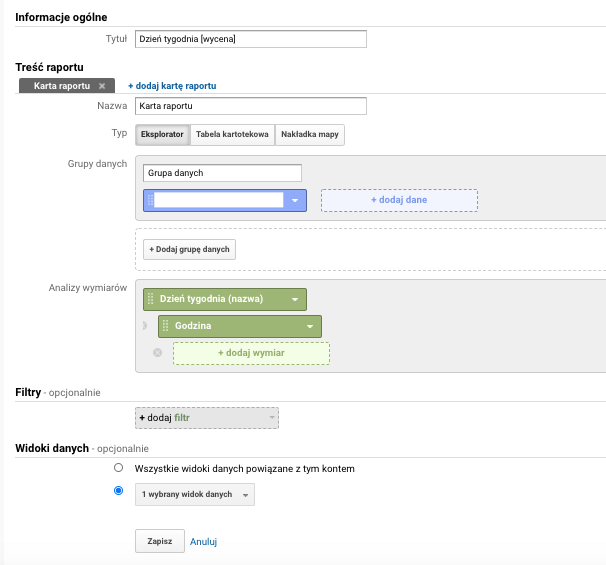Expand the Godzina dimension dropdown
Viewport: 606px width, 565px height.
click(x=310, y=326)
